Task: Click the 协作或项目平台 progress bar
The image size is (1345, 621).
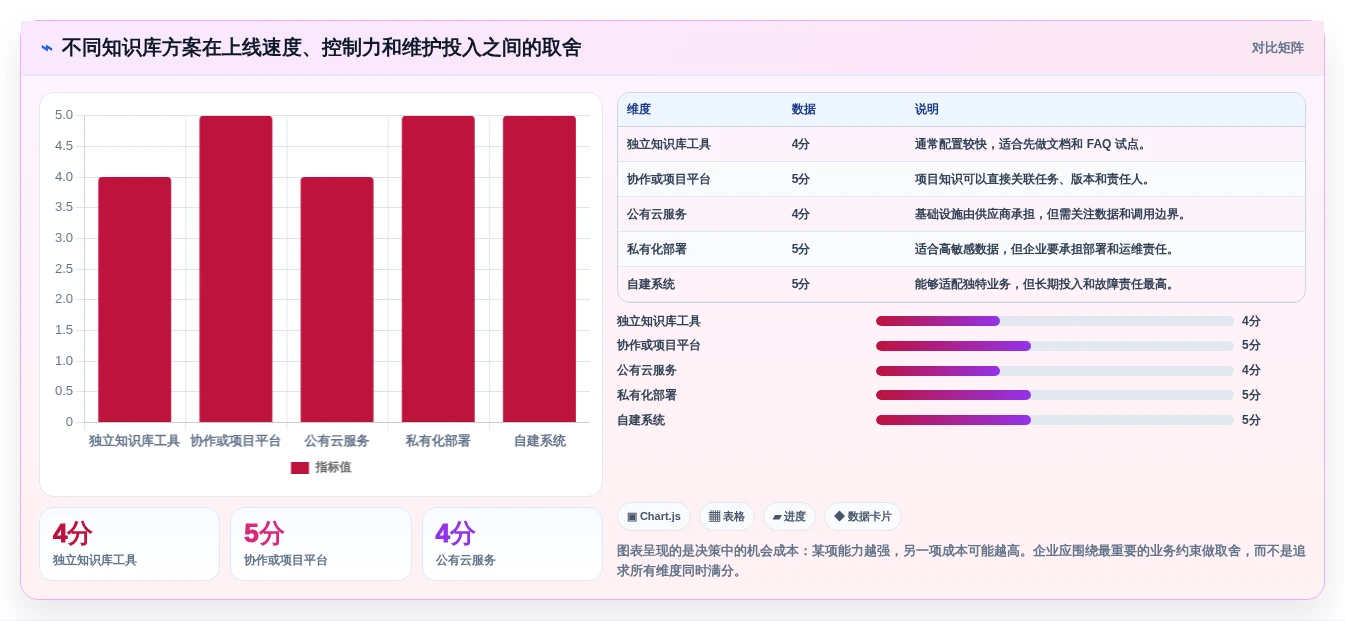Action: pyautogui.click(x=1055, y=346)
